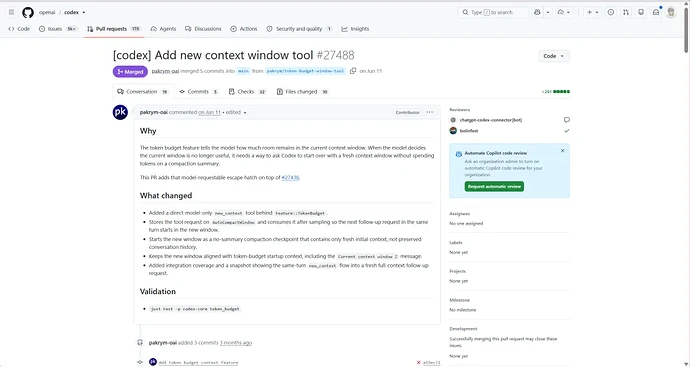
Task: Open pakrym-oai link in commits event
Action: (x=163, y=342)
